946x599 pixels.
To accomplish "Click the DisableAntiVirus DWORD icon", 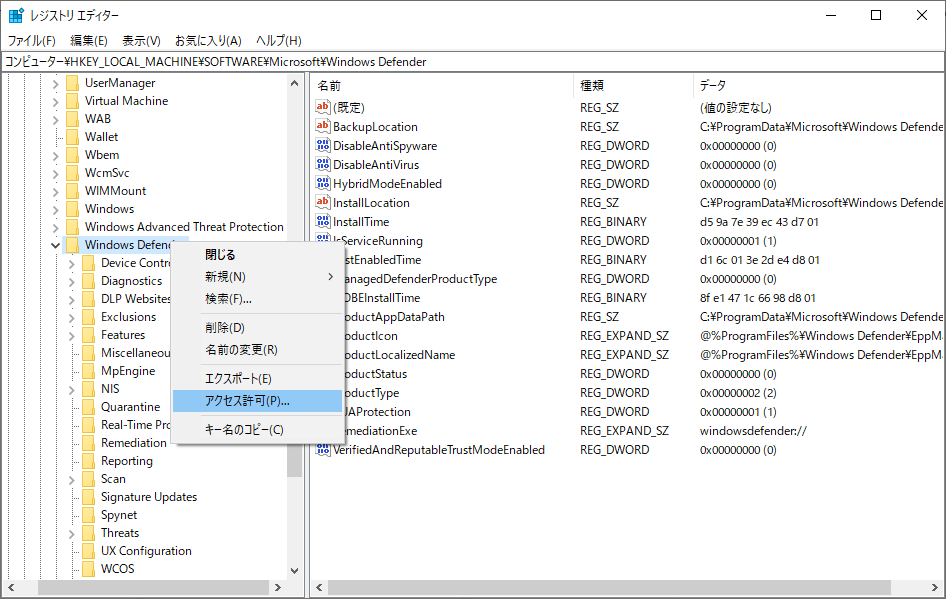I will (323, 164).
